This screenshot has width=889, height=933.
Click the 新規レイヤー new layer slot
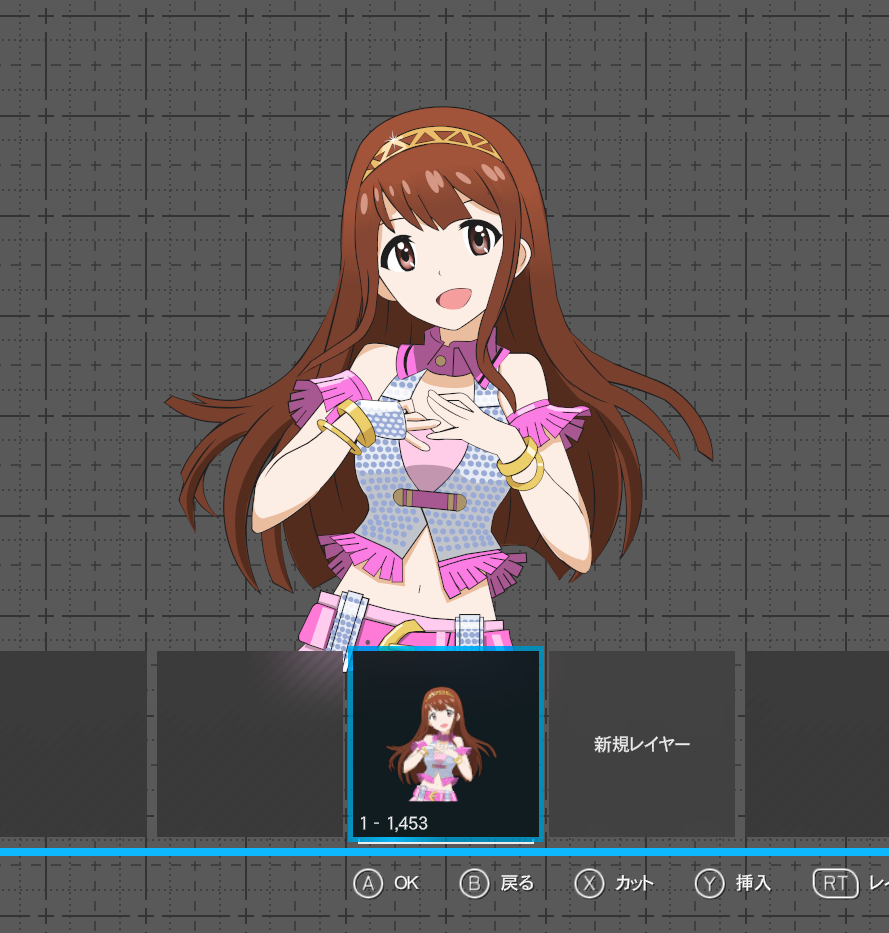(641, 744)
